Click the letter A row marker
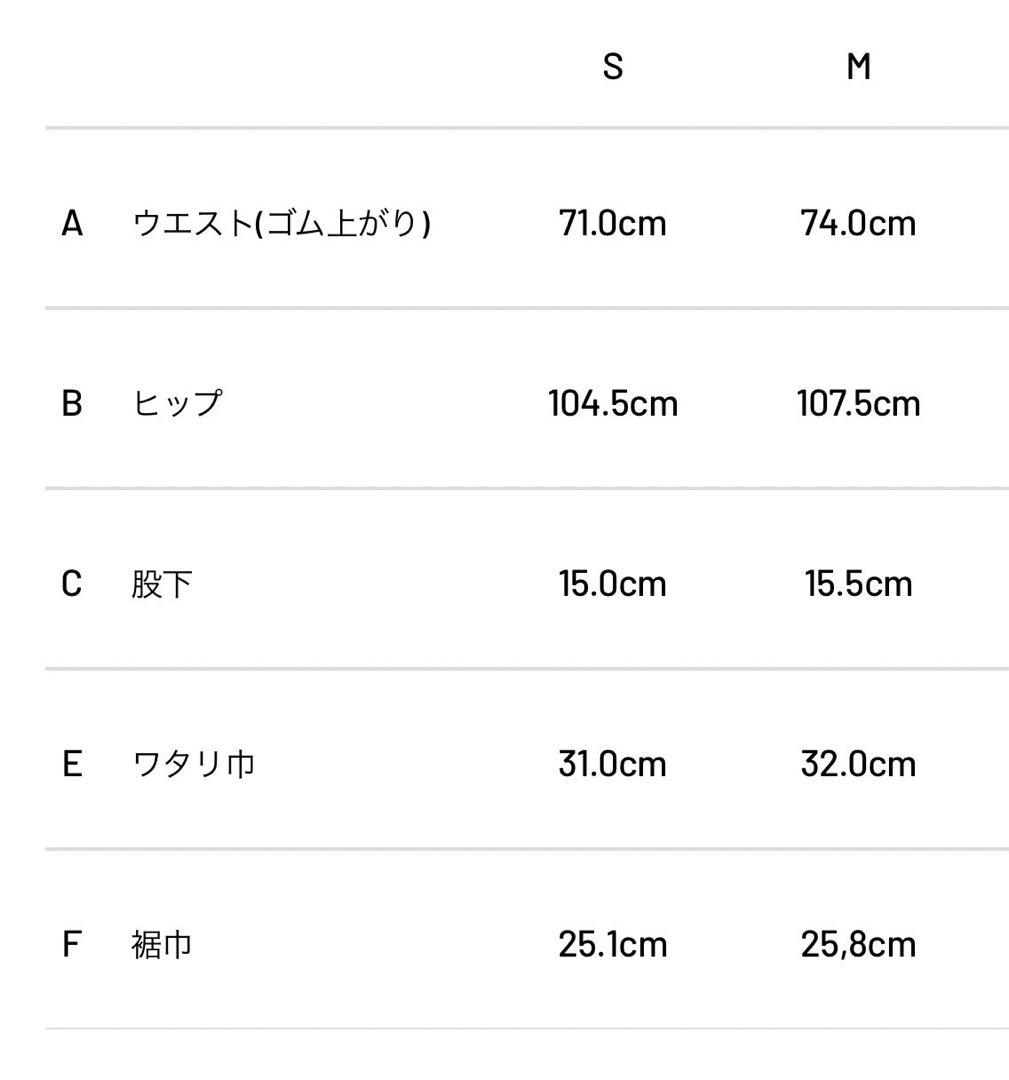Viewport: 1009px width, 1080px height. coord(72,223)
